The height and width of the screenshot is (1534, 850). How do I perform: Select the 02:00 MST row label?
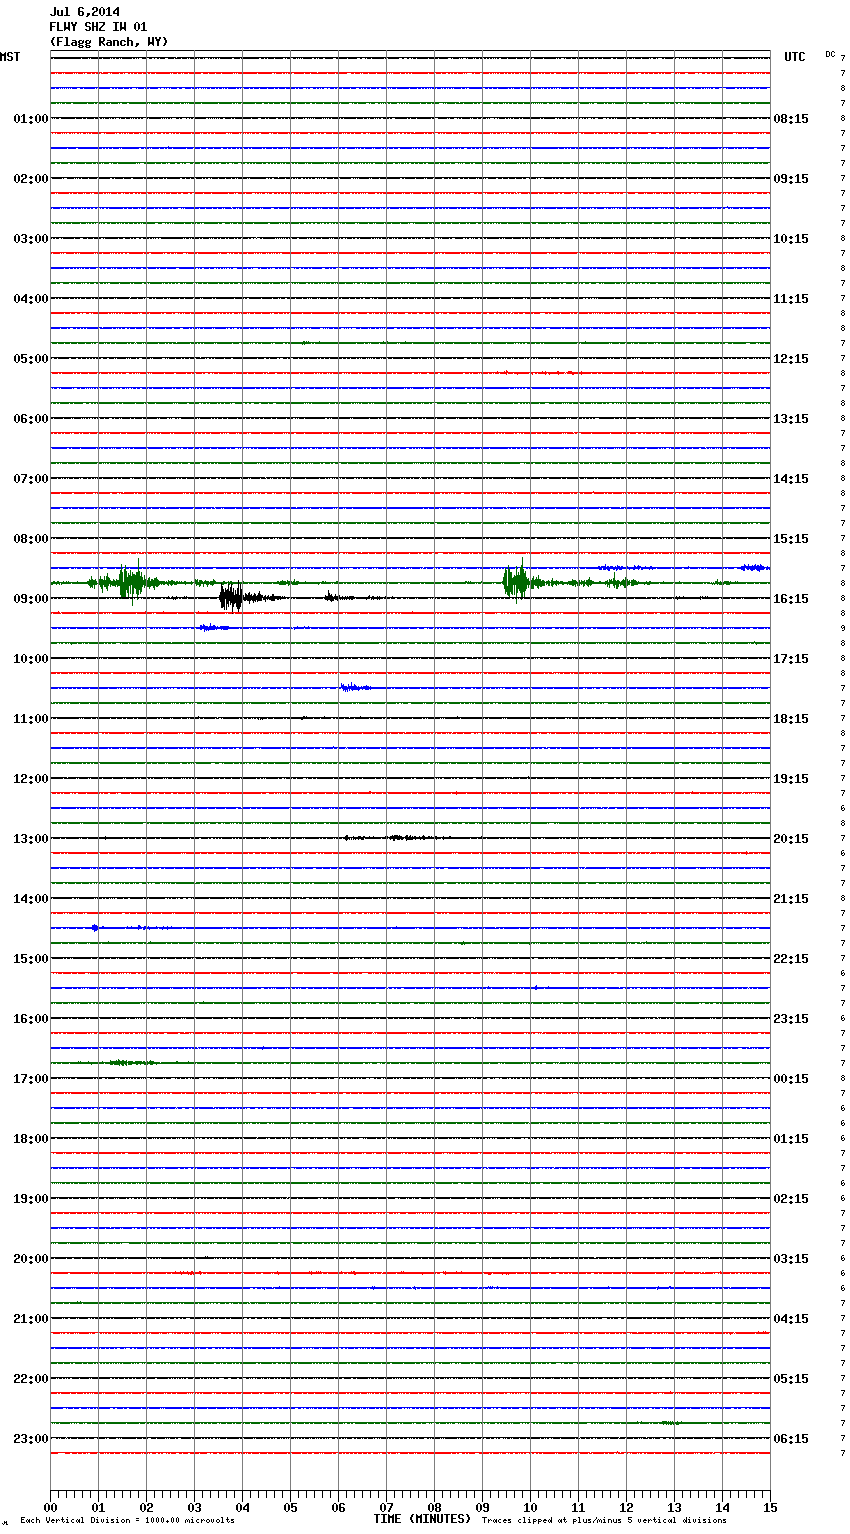31,179
